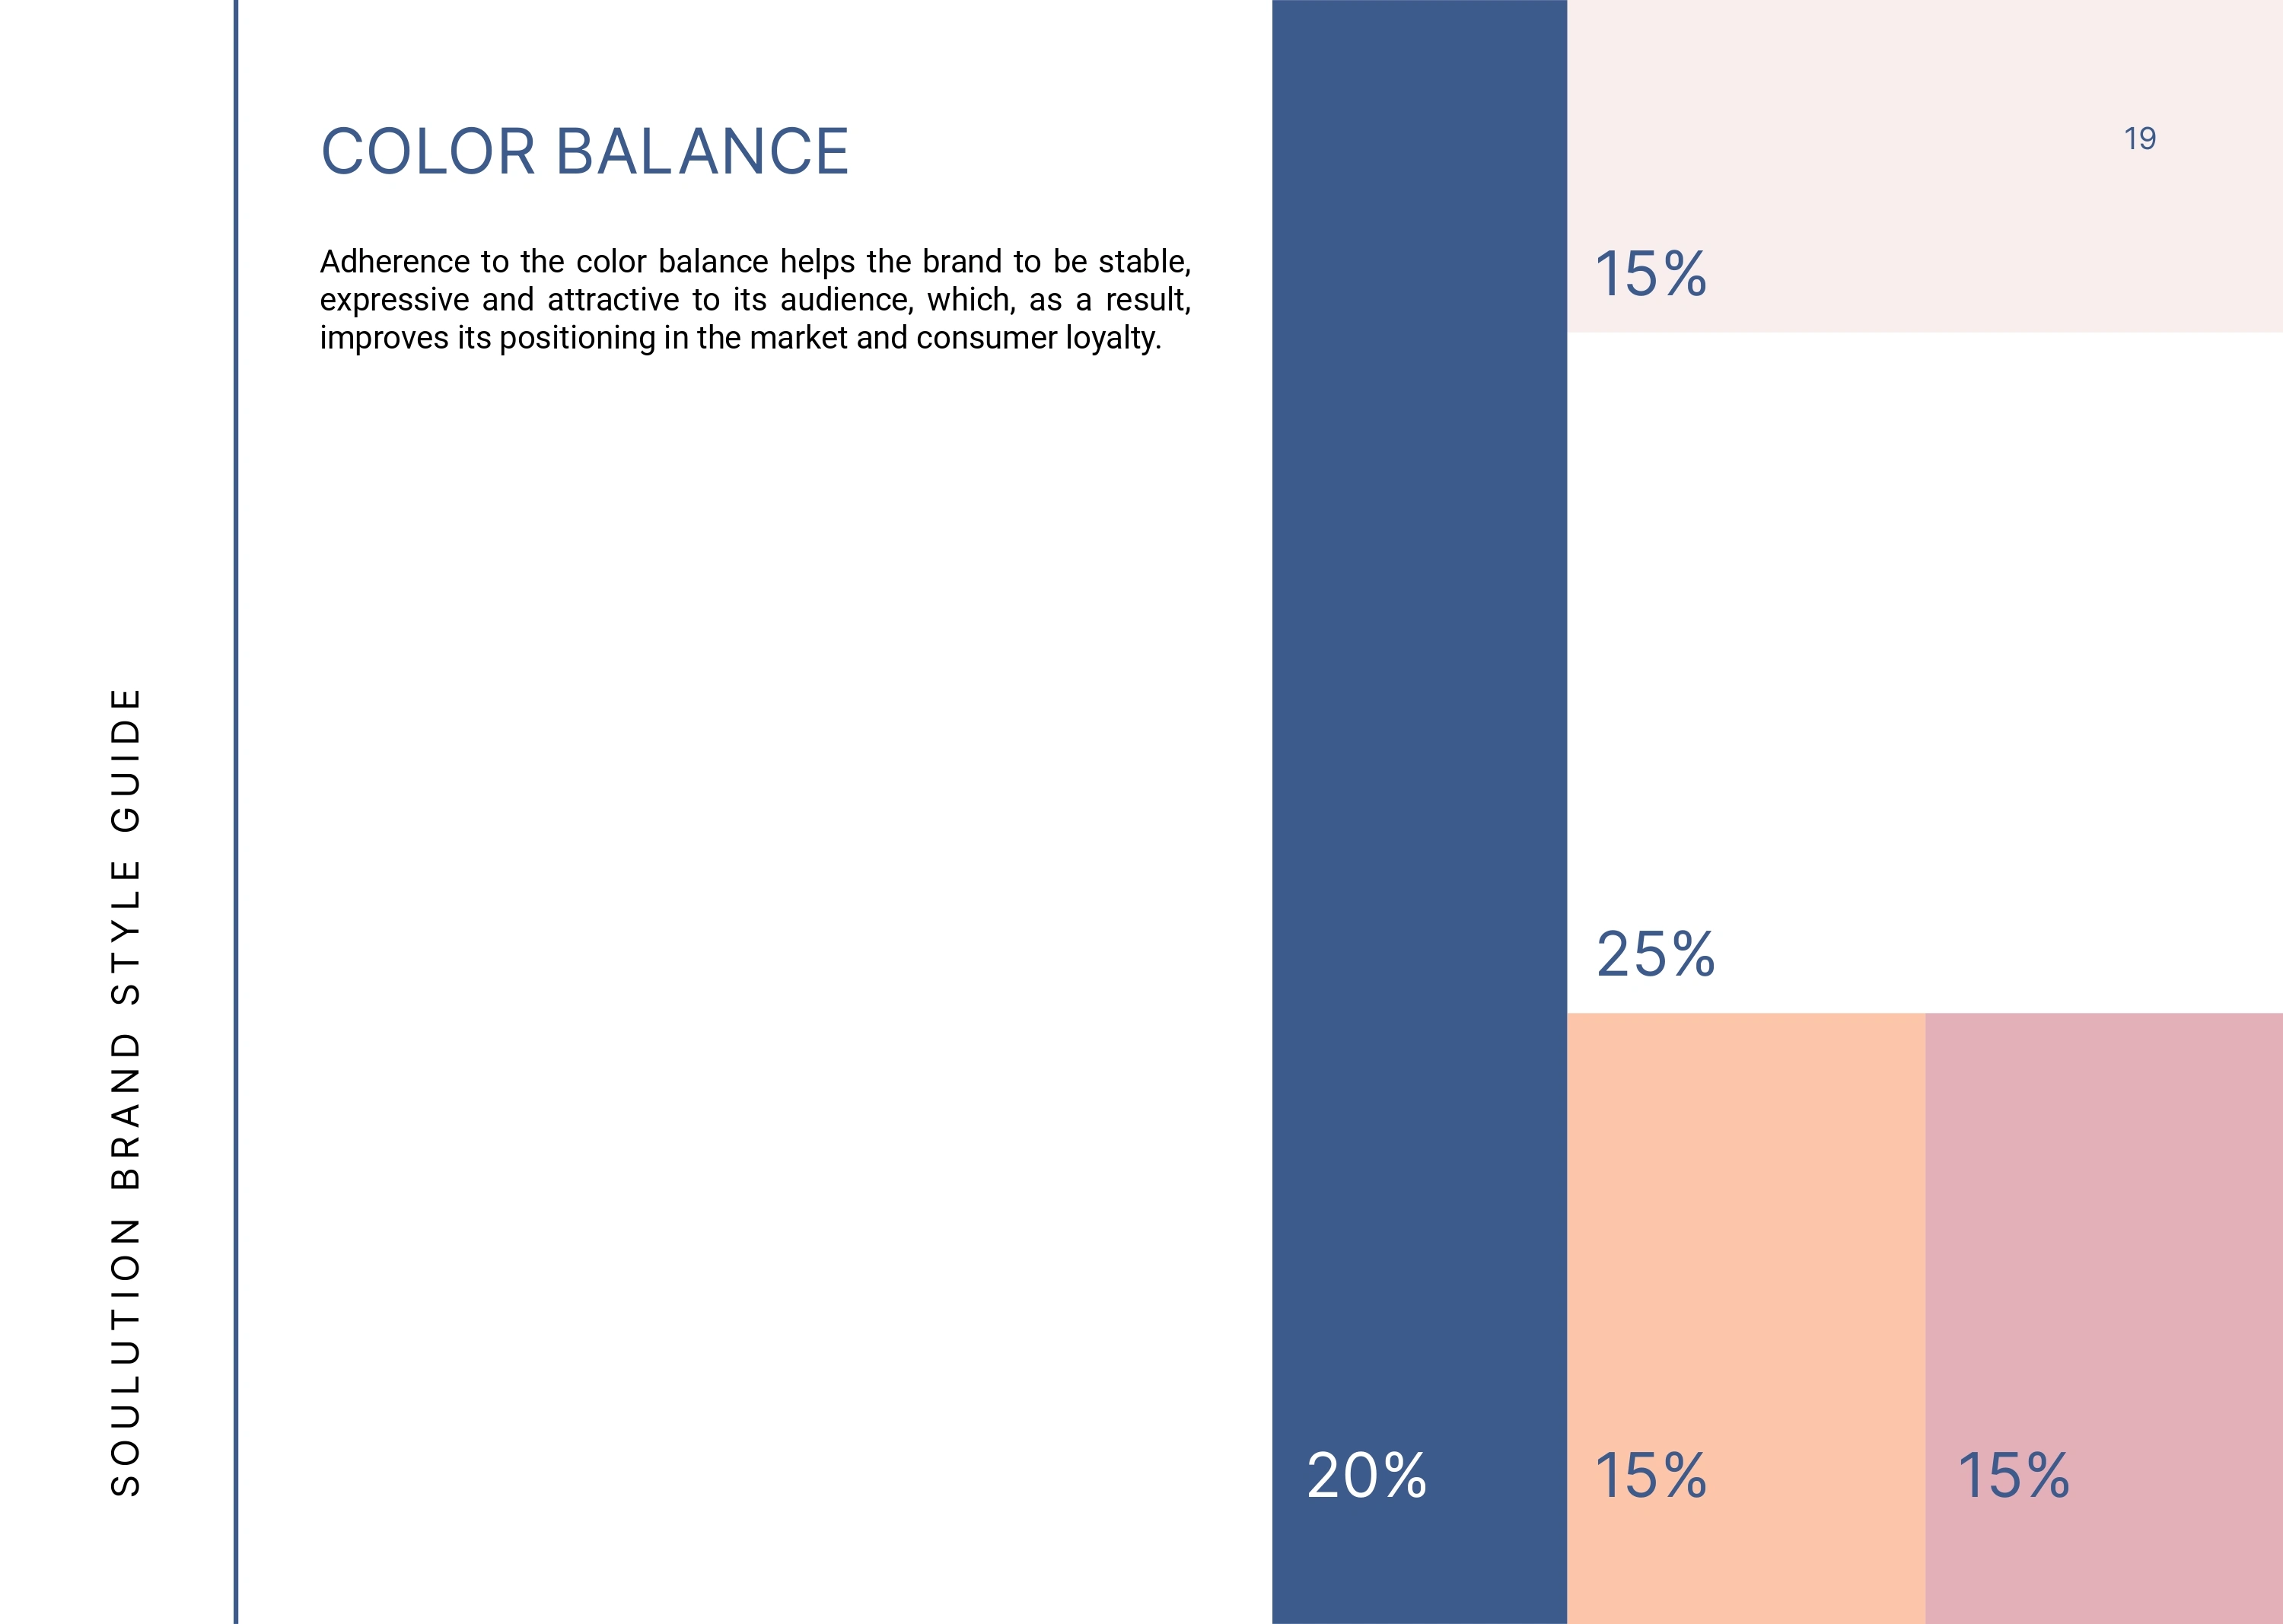The image size is (2283, 1624).
Task: Click the thin vertical blue divider line
Action: point(236,800)
